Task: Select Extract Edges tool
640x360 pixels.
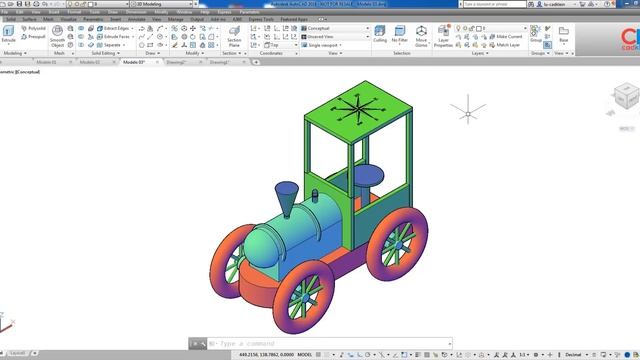Action: pyautogui.click(x=113, y=29)
